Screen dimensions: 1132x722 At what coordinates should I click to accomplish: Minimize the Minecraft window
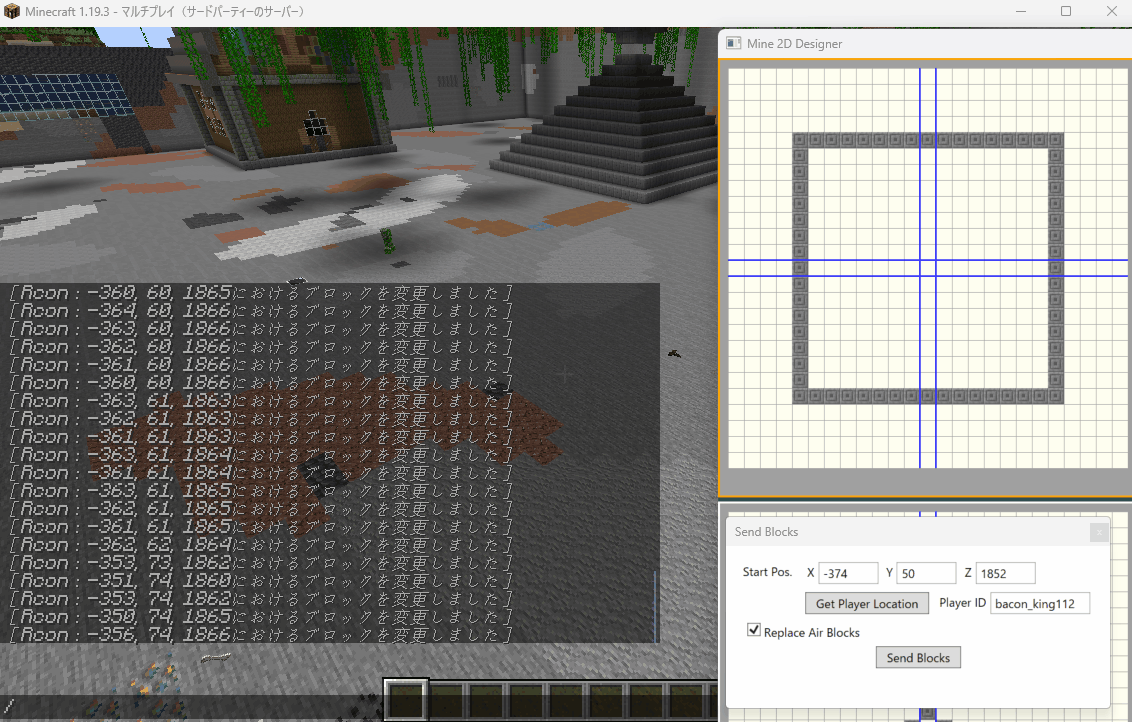point(1021,12)
